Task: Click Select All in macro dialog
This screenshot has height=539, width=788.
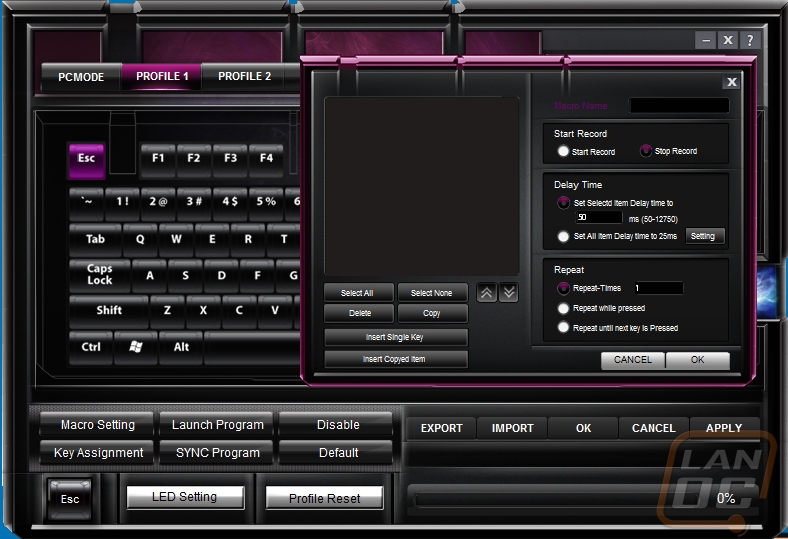Action: click(x=358, y=293)
